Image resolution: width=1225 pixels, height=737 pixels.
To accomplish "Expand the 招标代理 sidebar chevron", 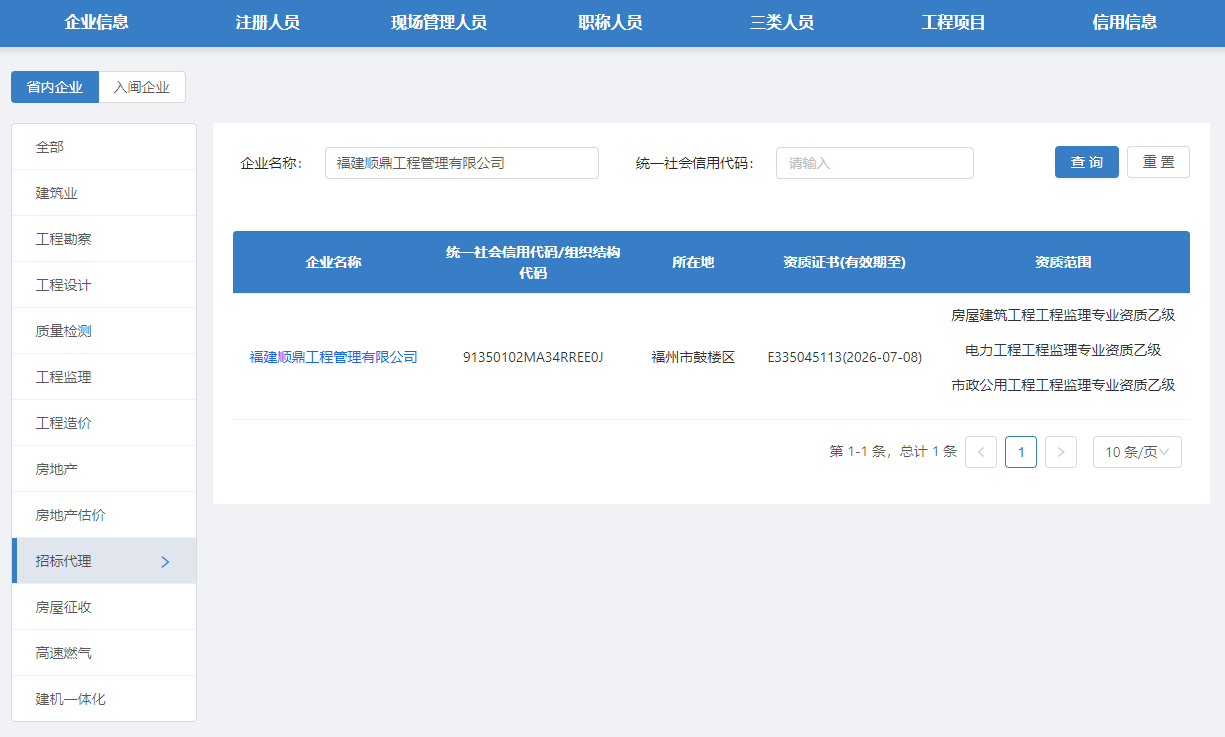I will click(x=166, y=562).
